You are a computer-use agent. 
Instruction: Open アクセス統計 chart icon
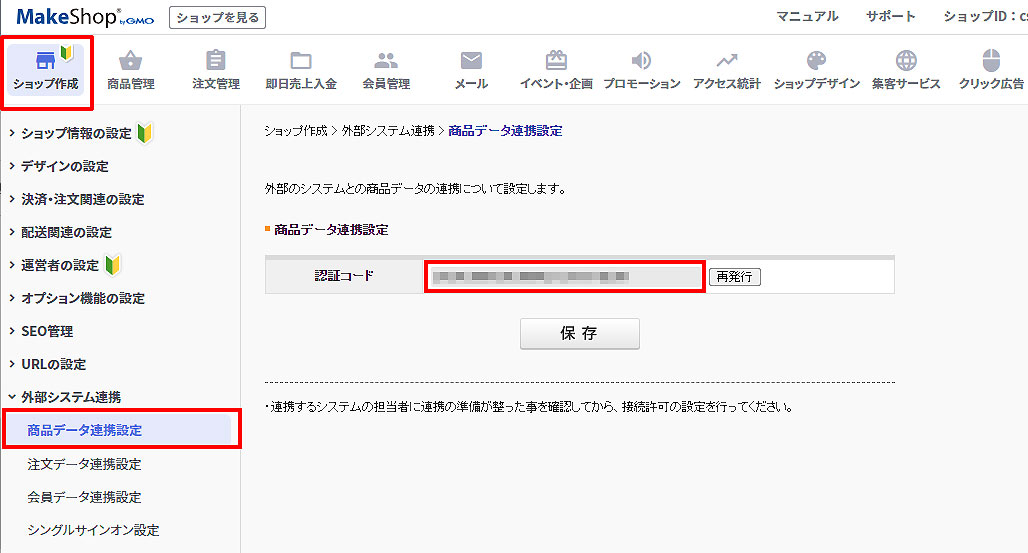click(x=727, y=60)
